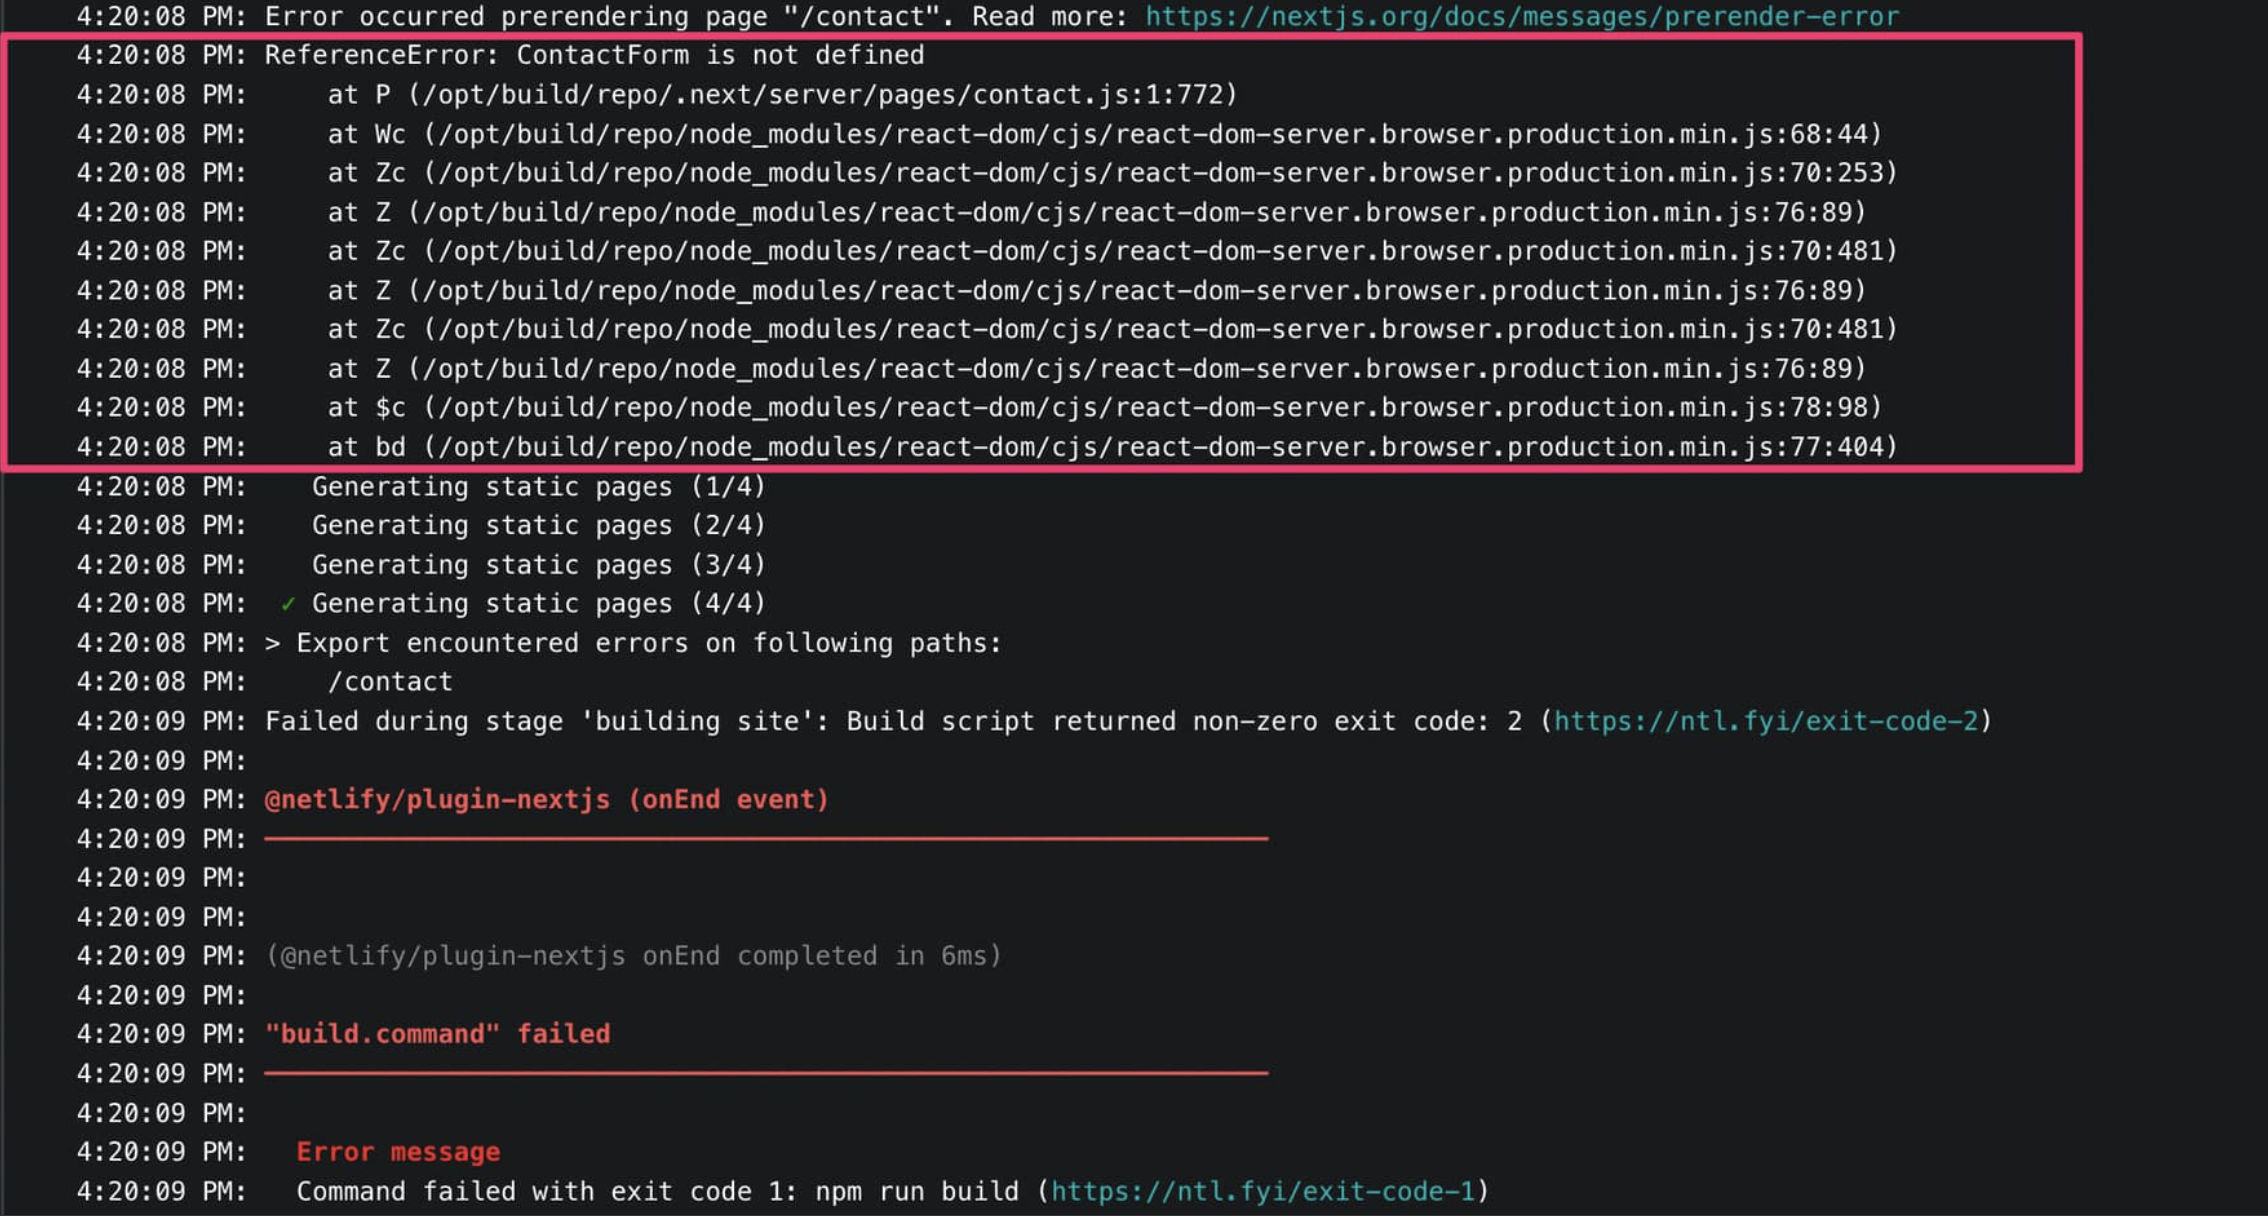2268x1216 pixels.
Task: Select the Generating static pages 3/4 line
Action: (538, 564)
